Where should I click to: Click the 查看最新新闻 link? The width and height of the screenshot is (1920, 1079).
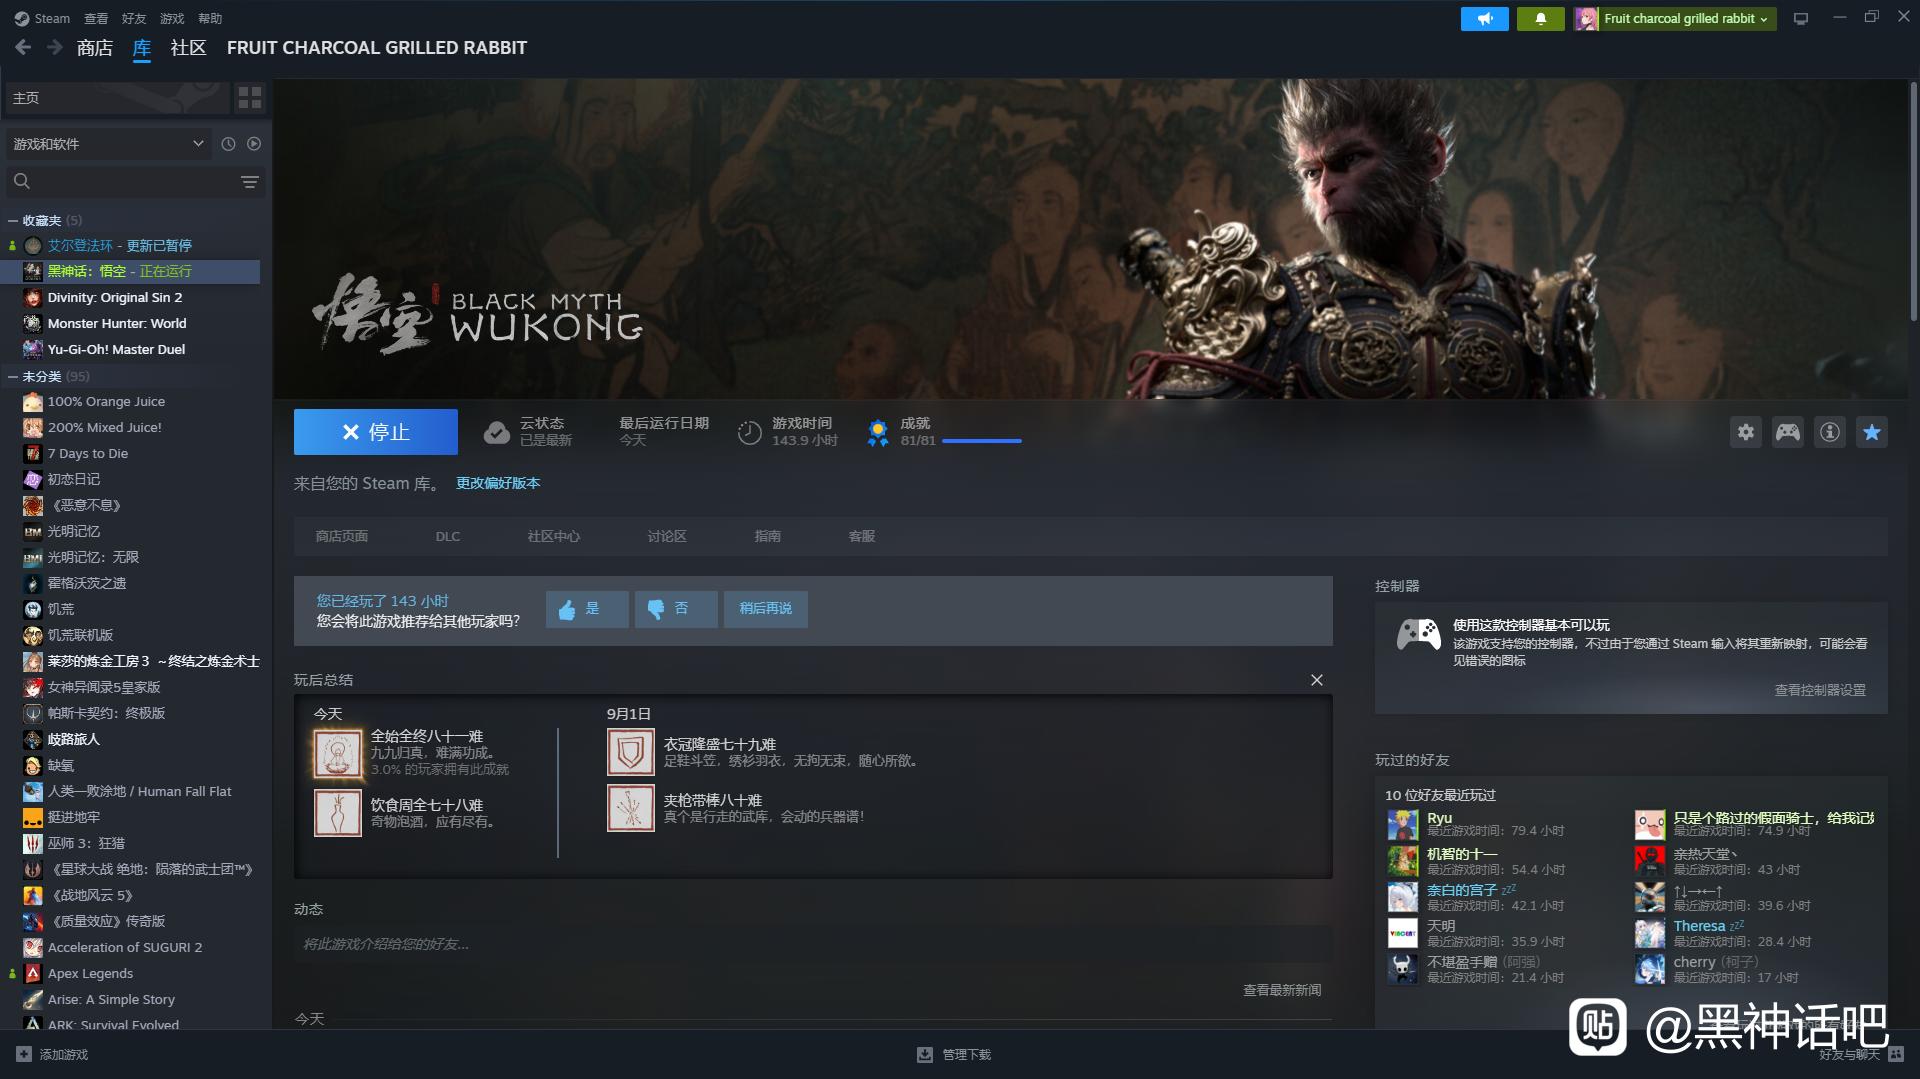[1282, 990]
